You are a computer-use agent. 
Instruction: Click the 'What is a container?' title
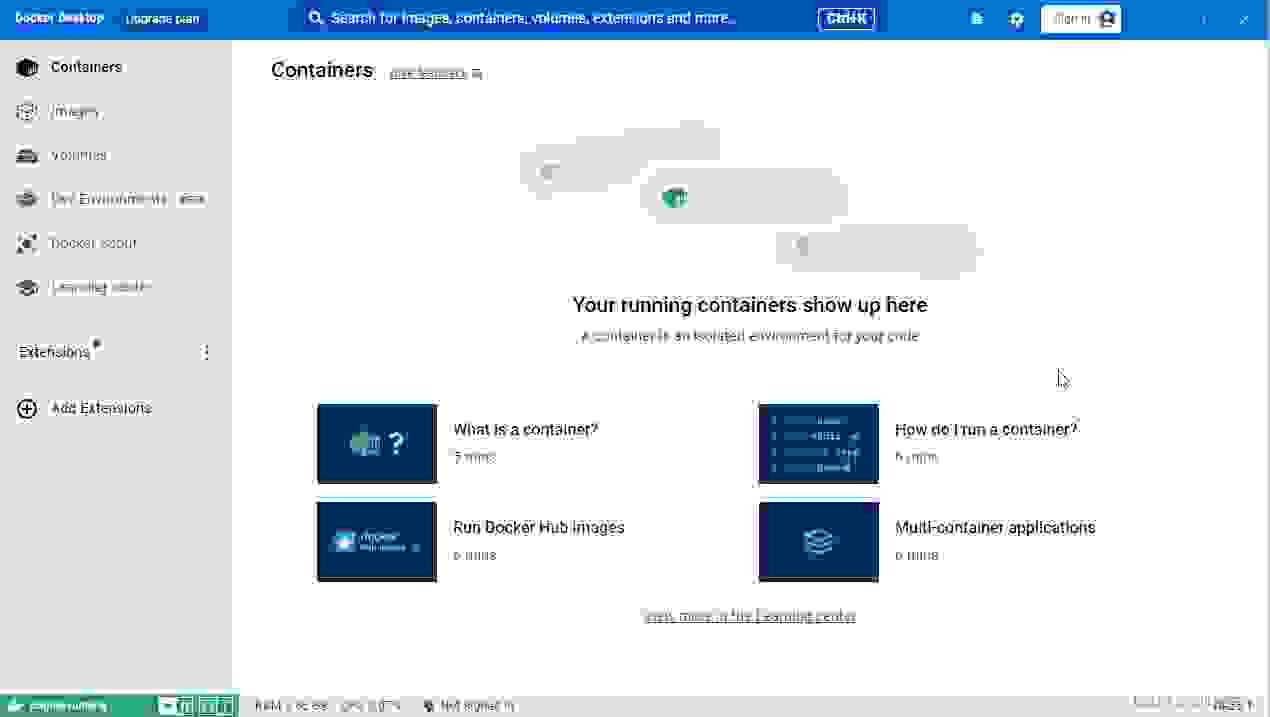pyautogui.click(x=526, y=430)
